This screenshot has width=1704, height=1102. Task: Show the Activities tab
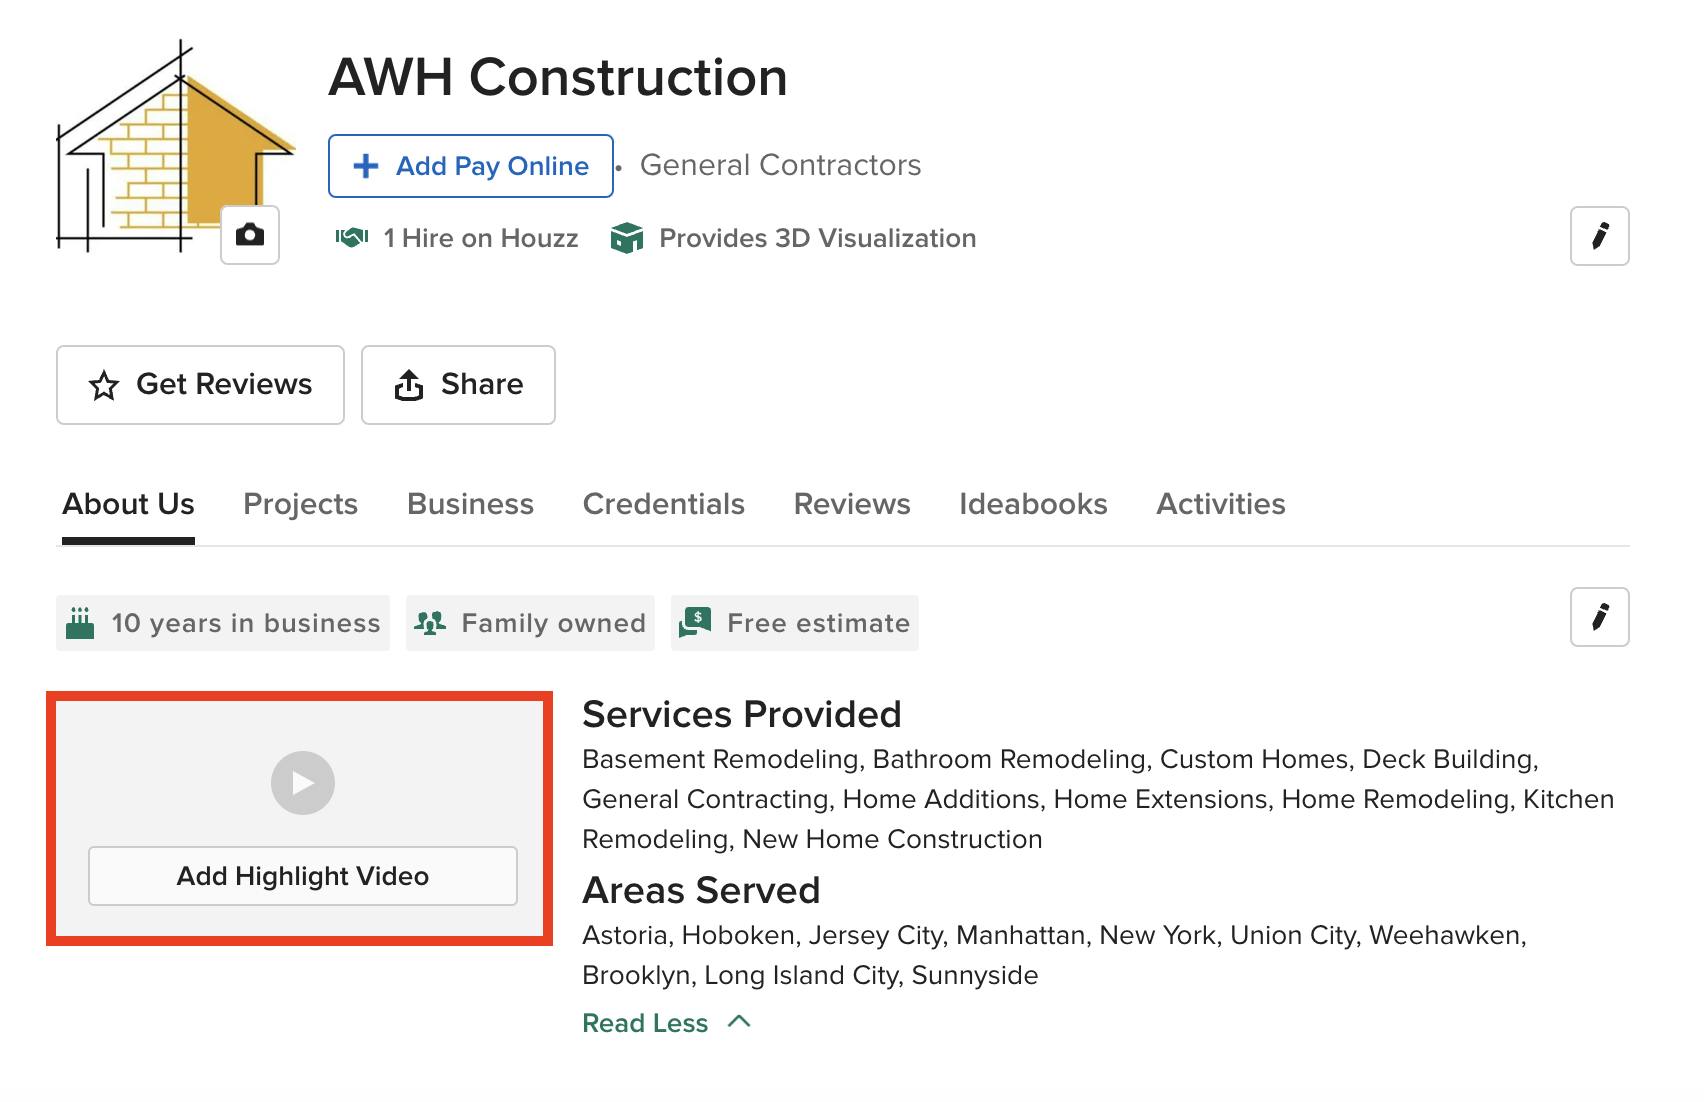pyautogui.click(x=1221, y=504)
